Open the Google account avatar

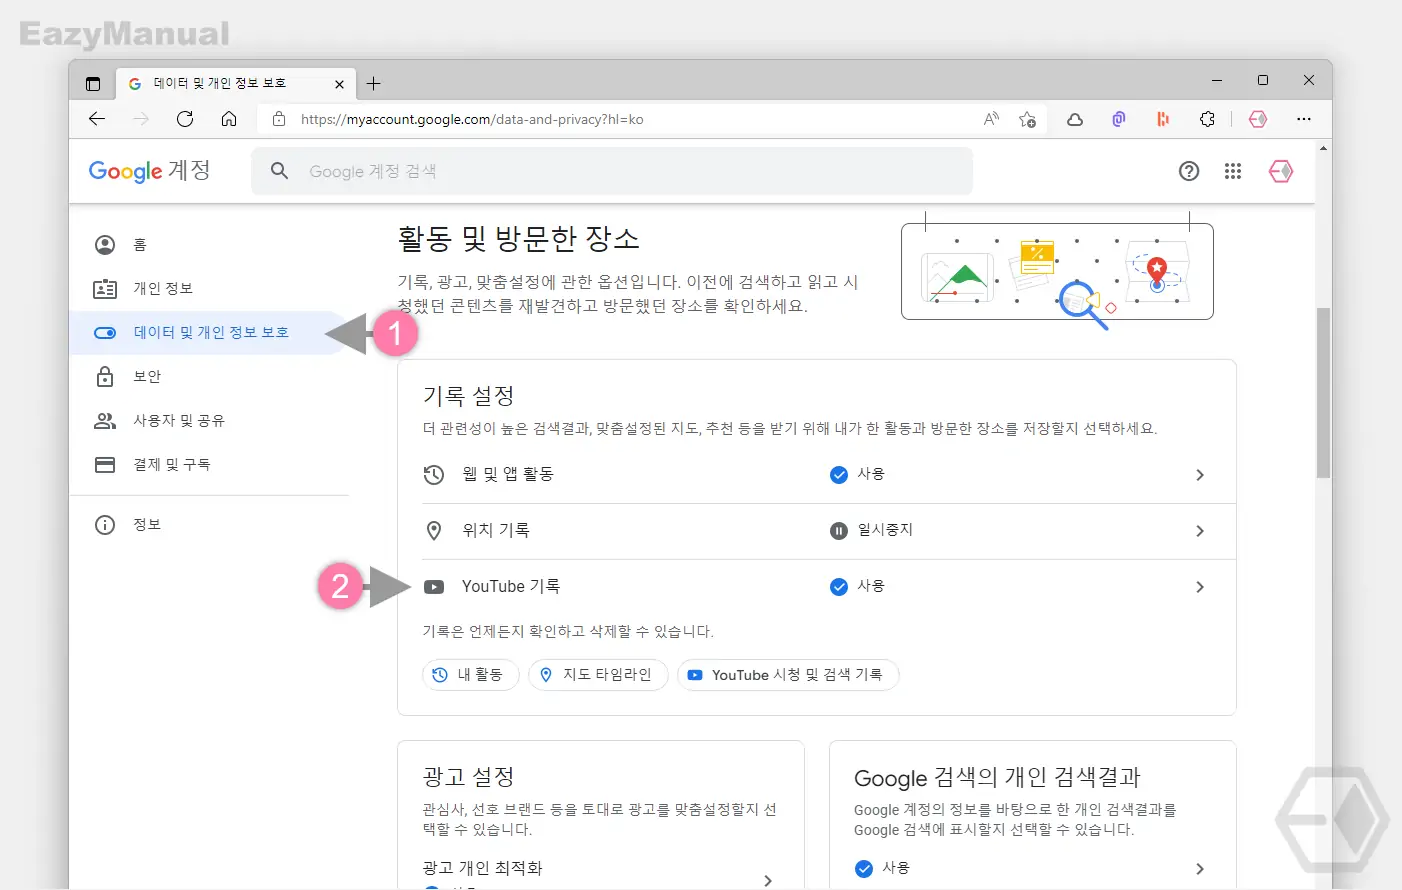(x=1281, y=171)
